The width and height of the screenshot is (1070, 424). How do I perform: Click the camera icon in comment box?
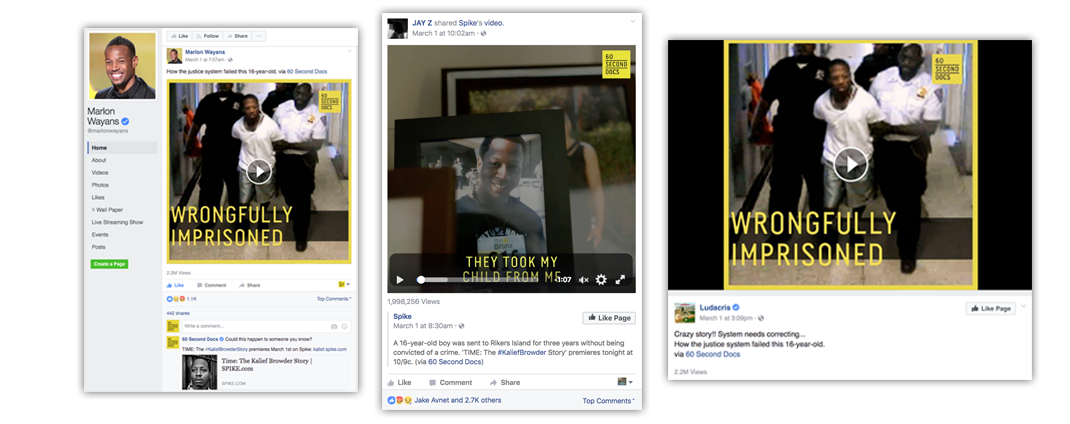334,326
